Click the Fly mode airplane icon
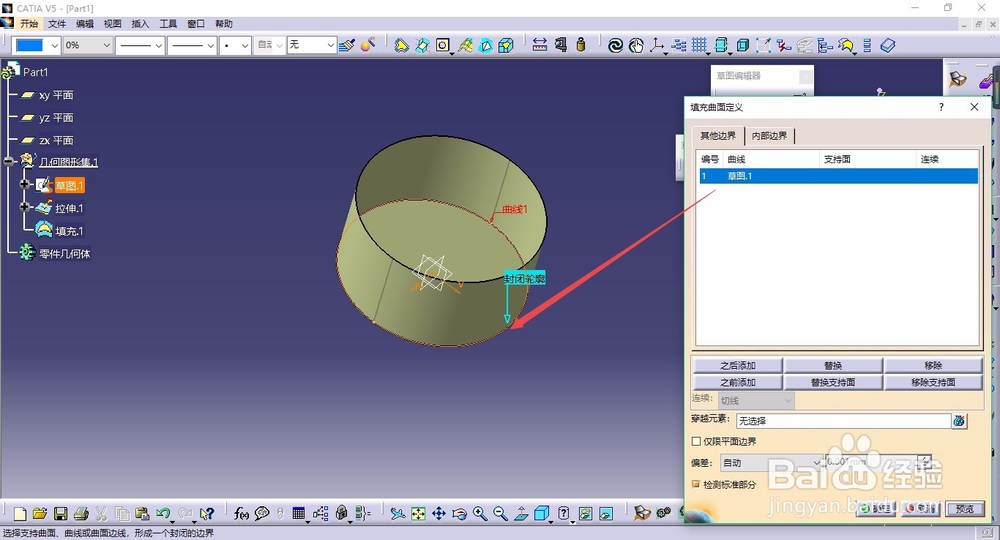This screenshot has height=540, width=1000. [397, 513]
